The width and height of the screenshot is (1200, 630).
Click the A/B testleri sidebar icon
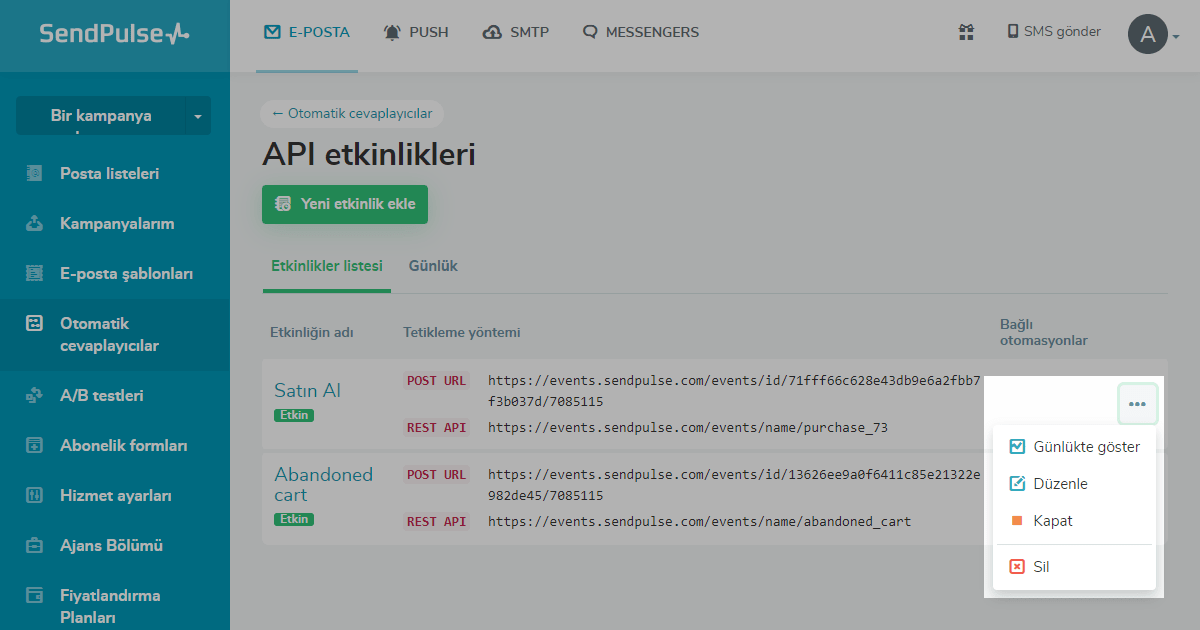coord(35,395)
